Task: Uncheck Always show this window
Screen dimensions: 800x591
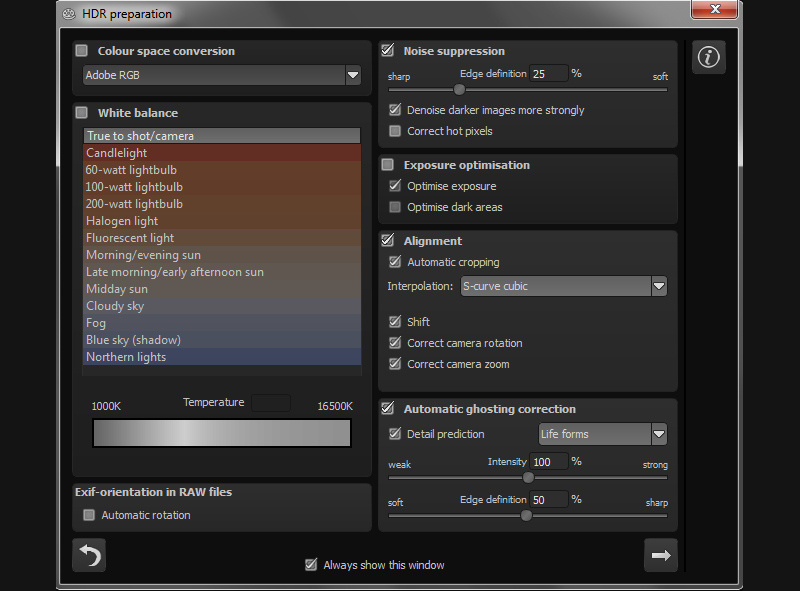Action: 311,564
